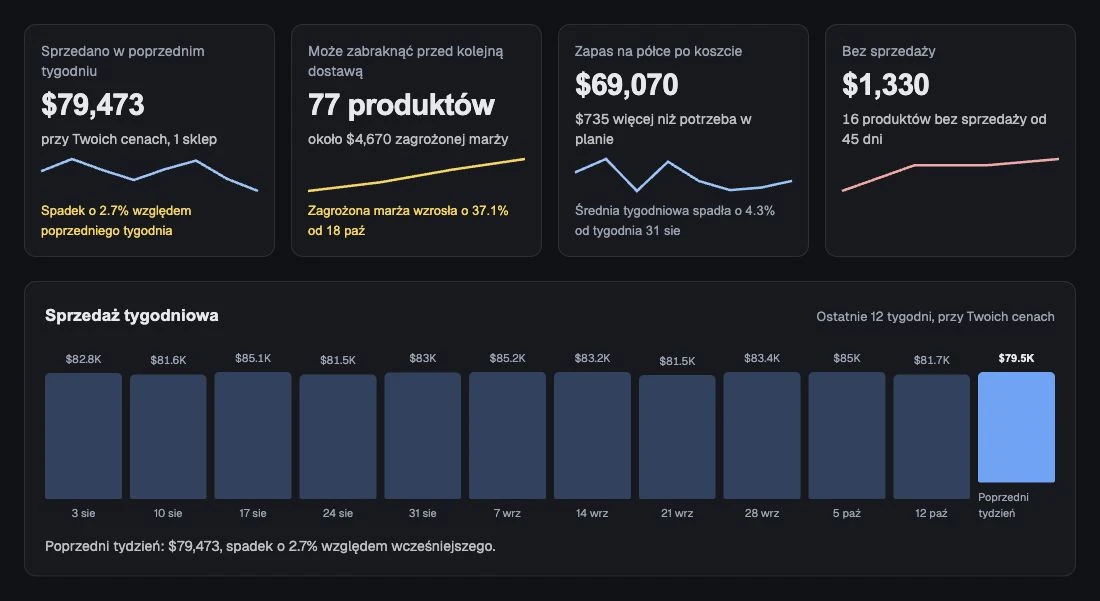1100x601 pixels.
Task: Click '16 produktów bez sprzedaży od 45 dni'
Action: (944, 129)
